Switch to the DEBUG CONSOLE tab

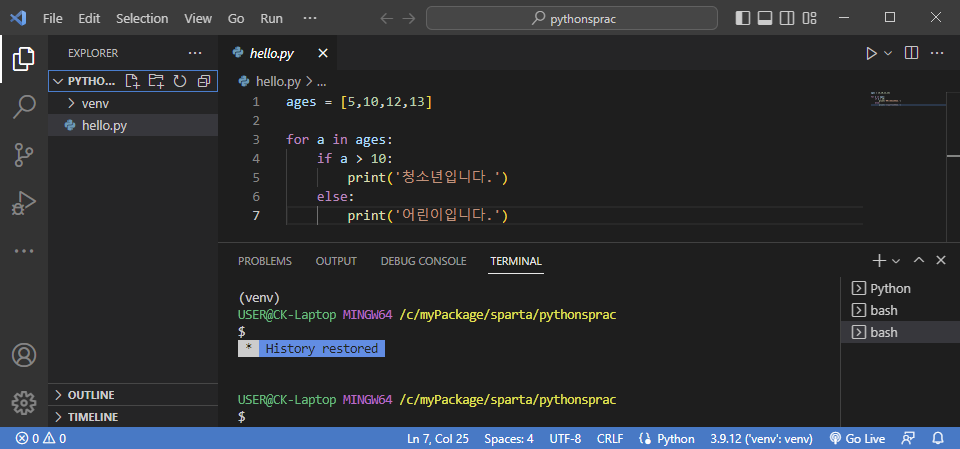tap(423, 261)
